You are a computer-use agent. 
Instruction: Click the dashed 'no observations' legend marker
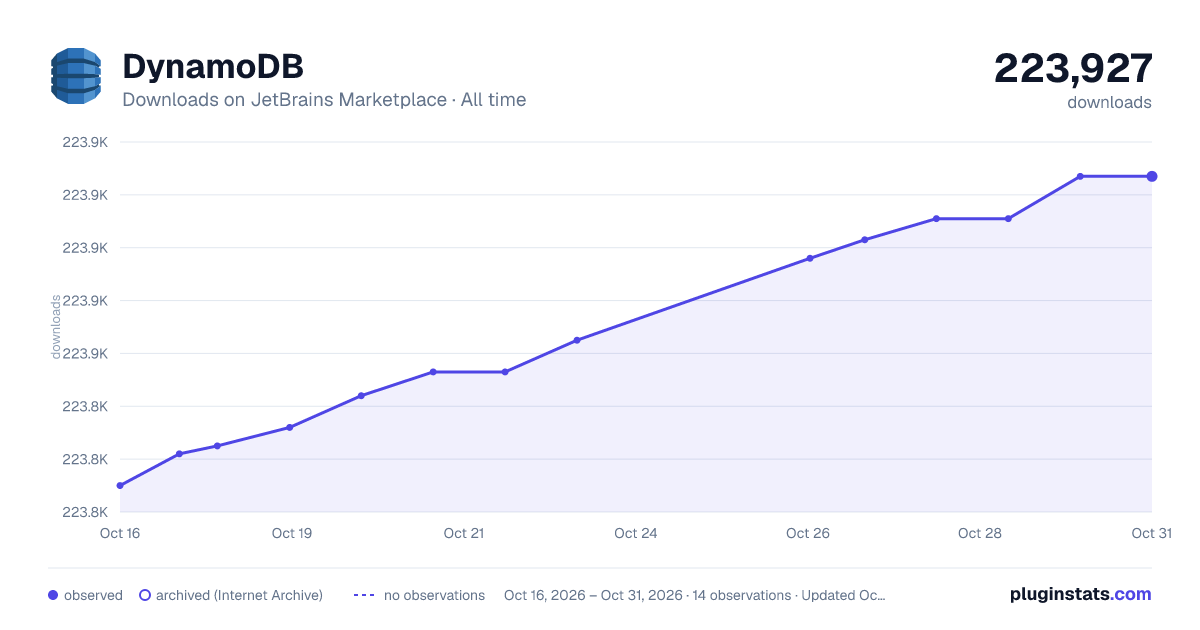click(x=364, y=595)
